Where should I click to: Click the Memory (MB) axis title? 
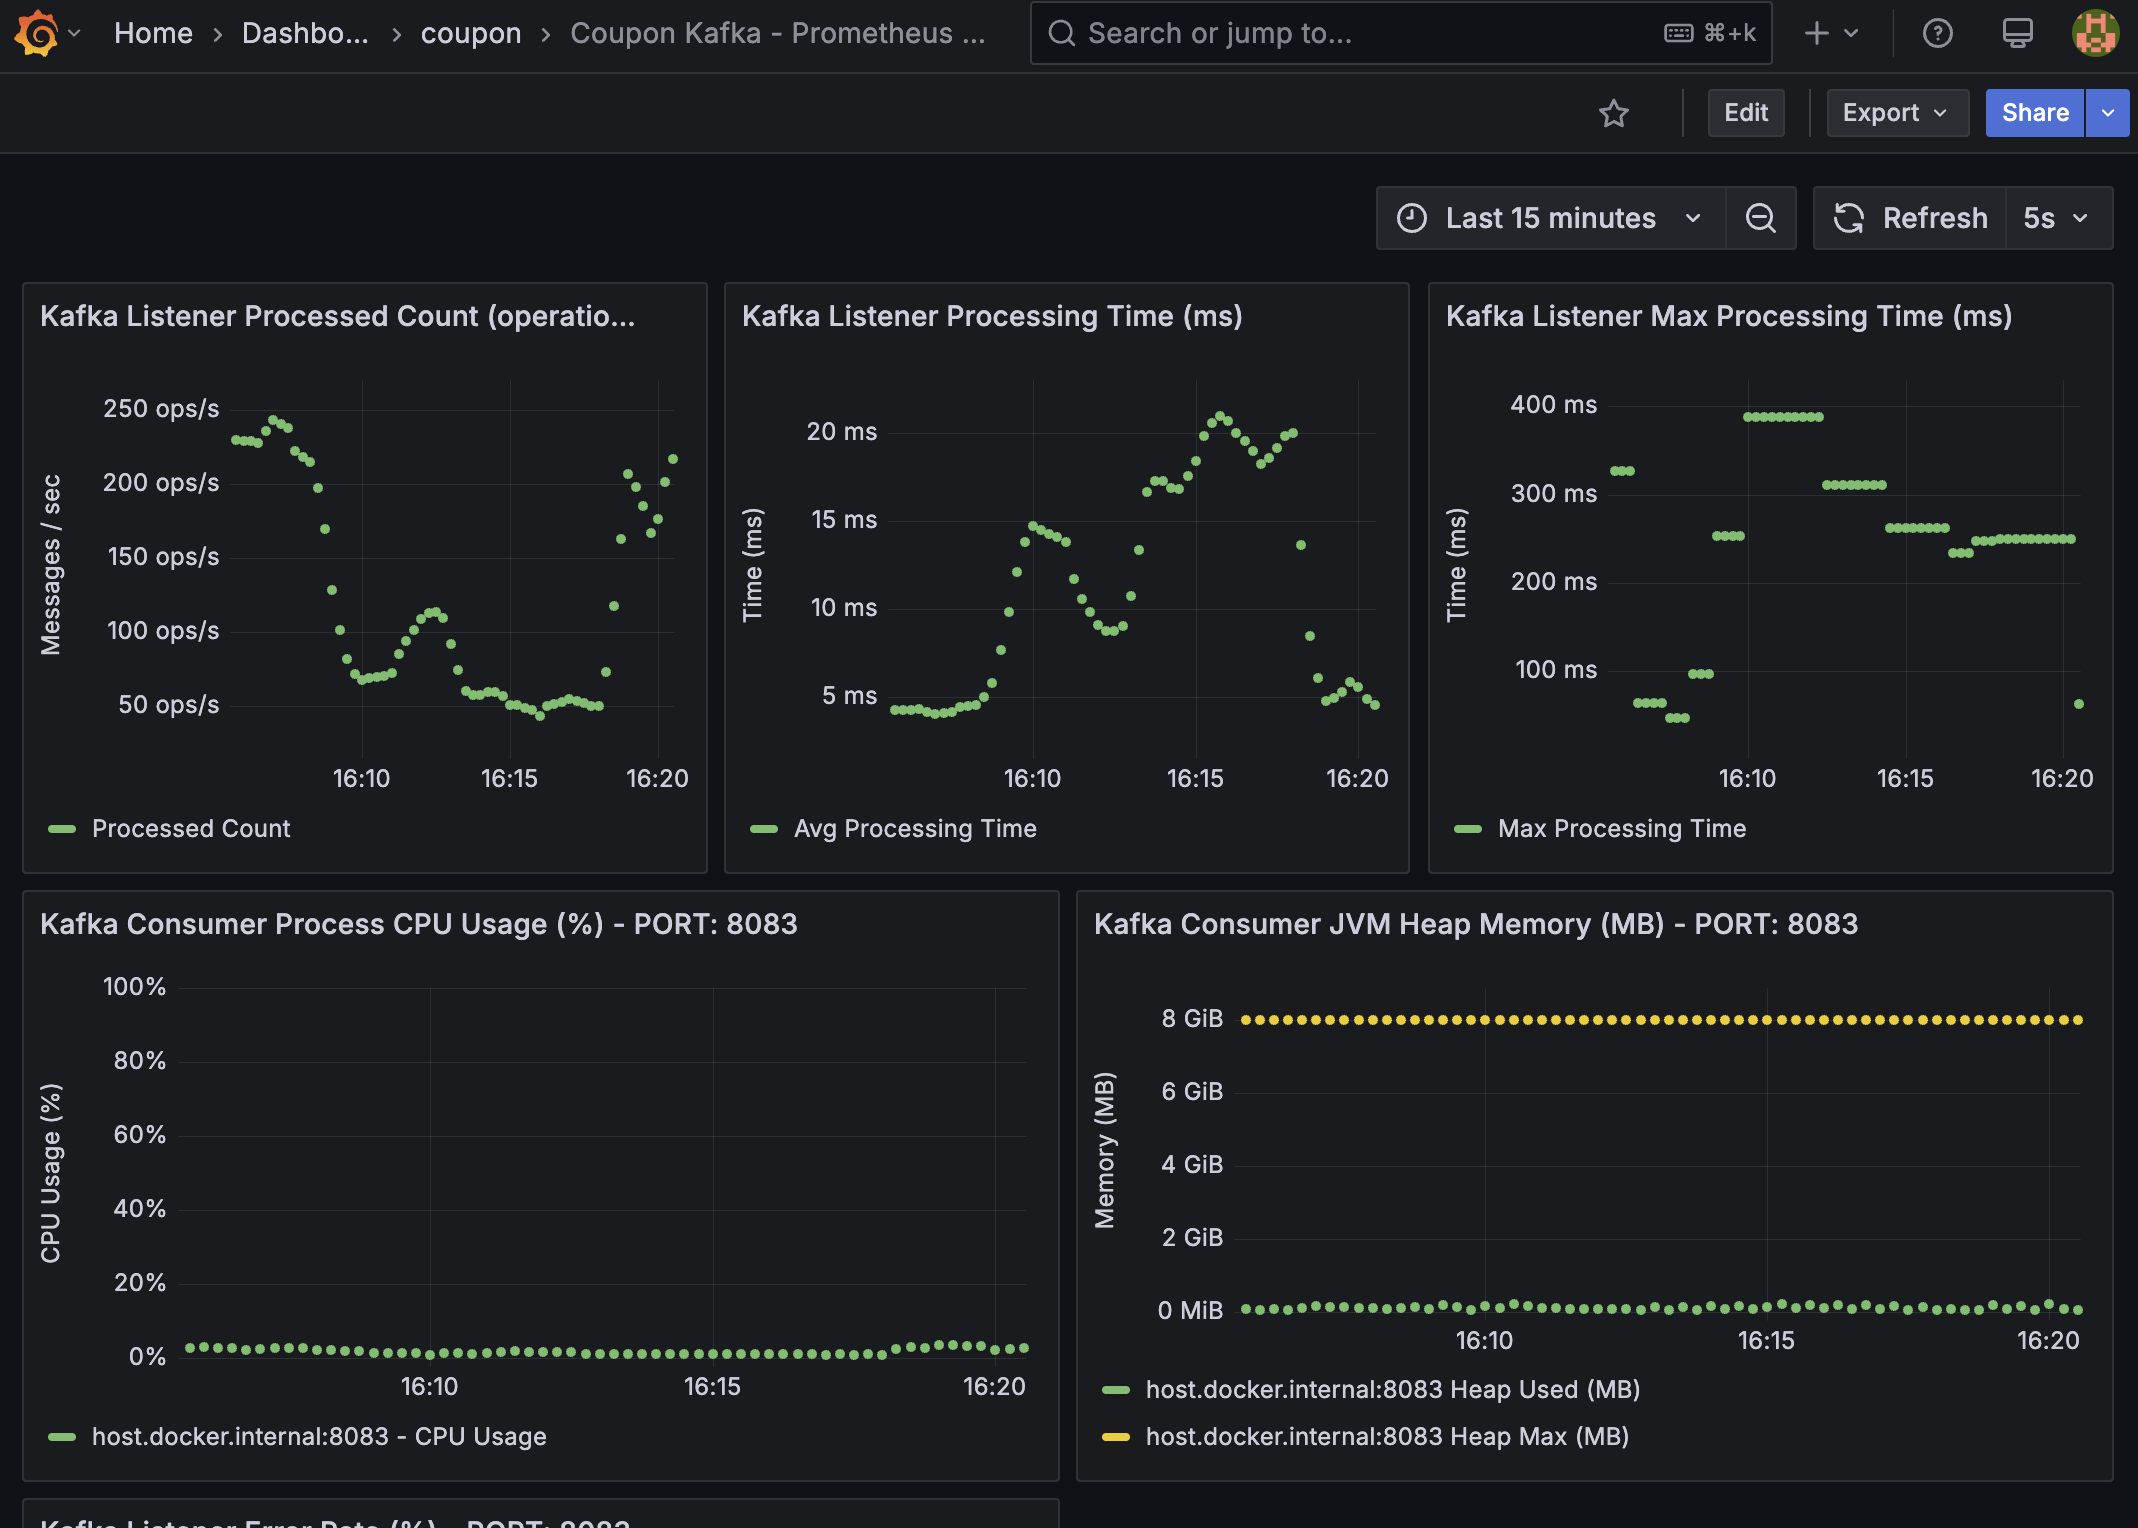[x=1104, y=1150]
